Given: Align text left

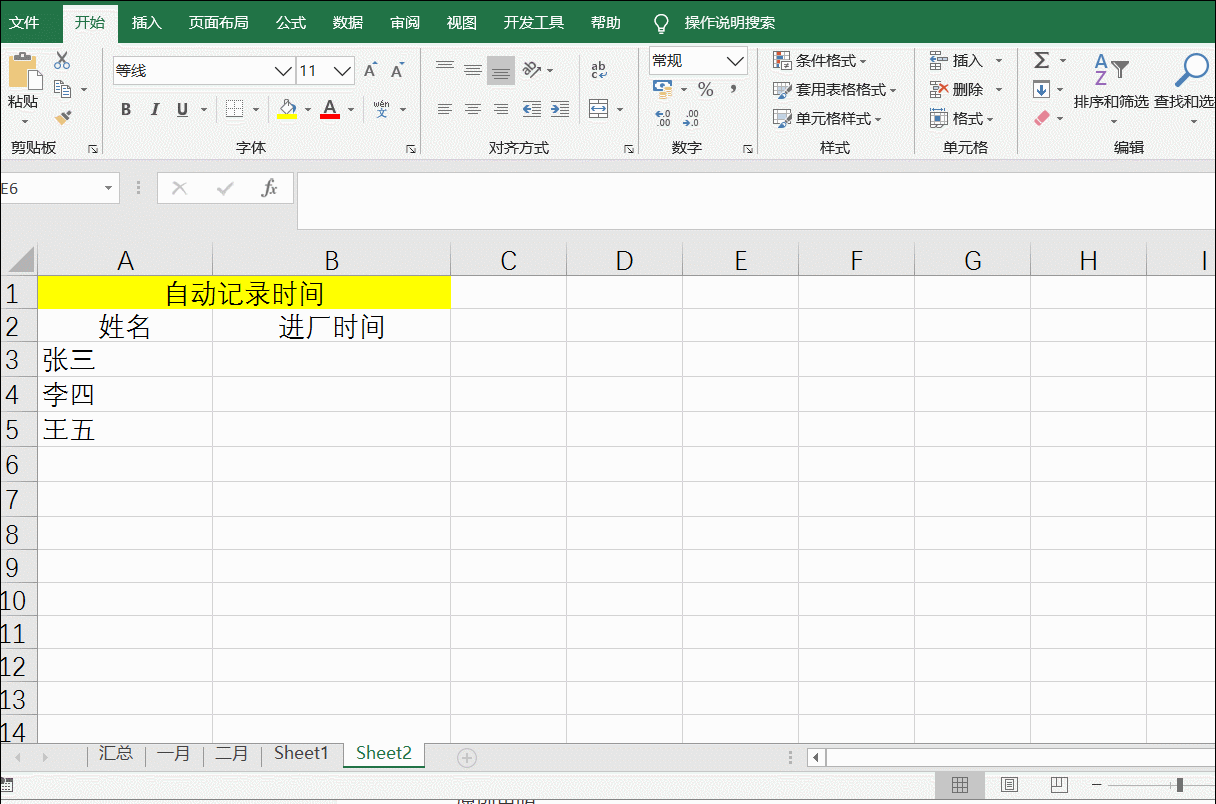Looking at the screenshot, I should pyautogui.click(x=445, y=109).
